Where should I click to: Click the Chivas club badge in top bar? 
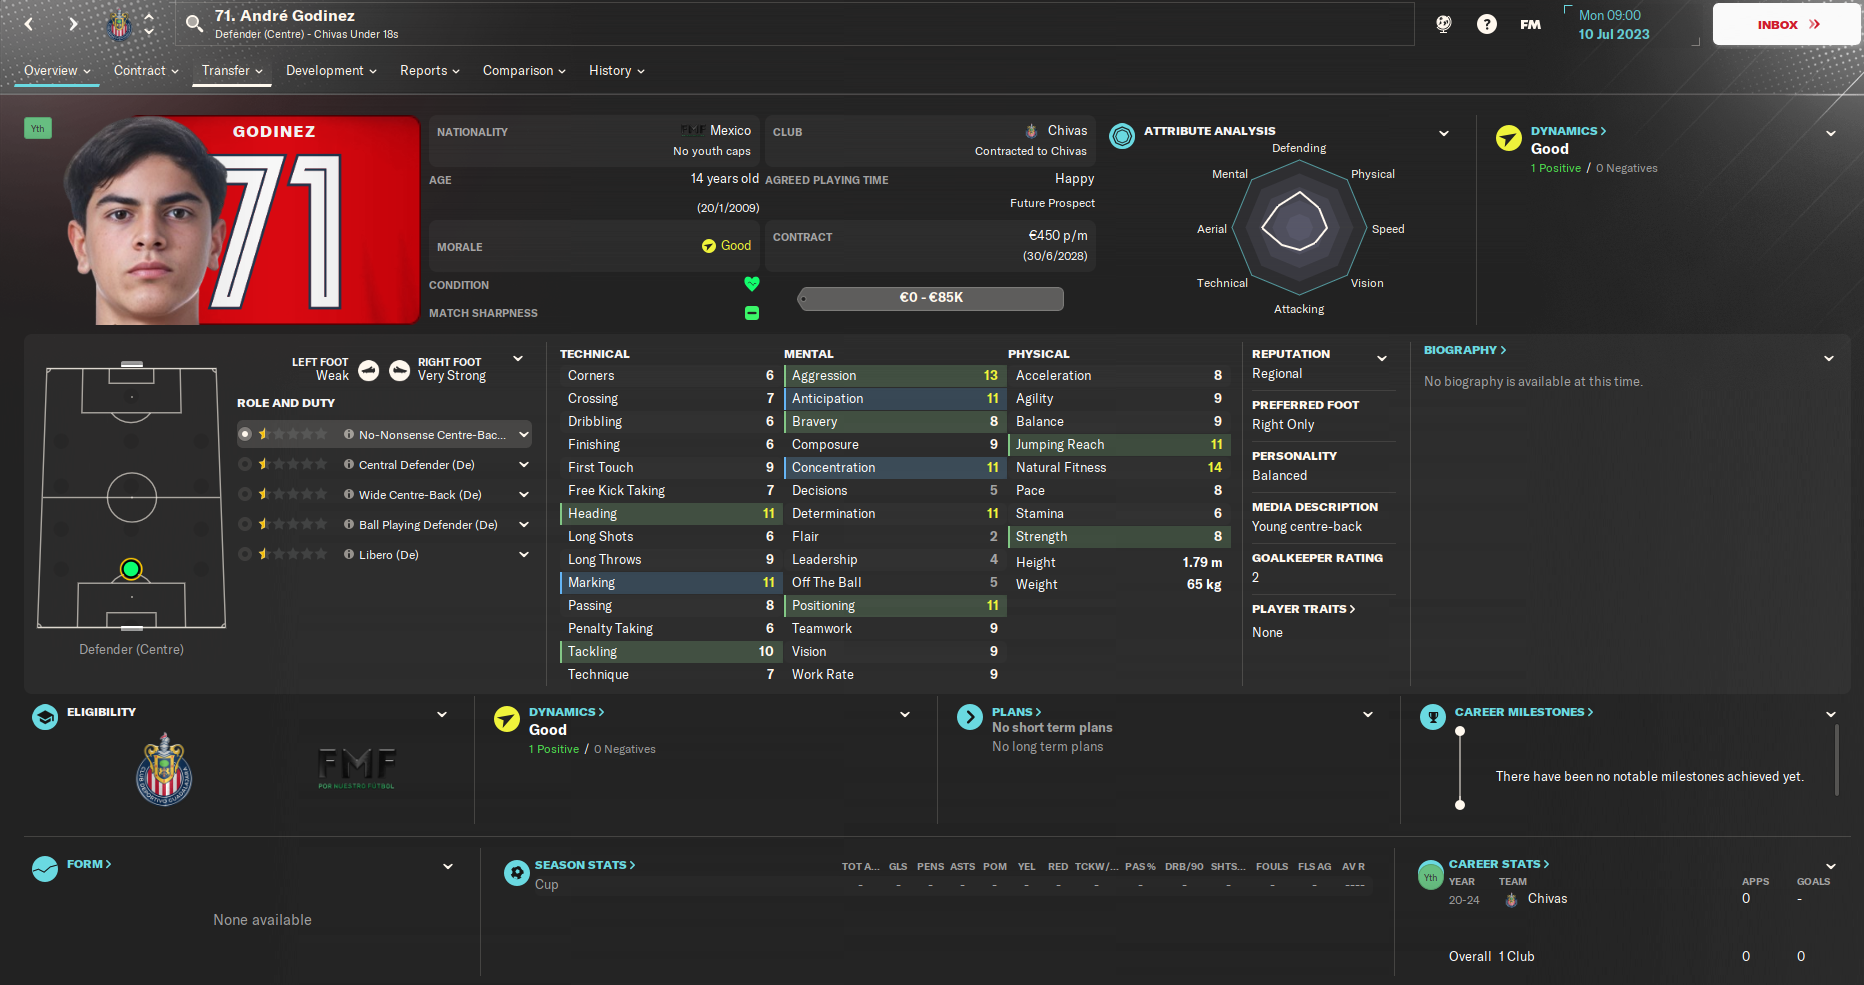point(119,25)
